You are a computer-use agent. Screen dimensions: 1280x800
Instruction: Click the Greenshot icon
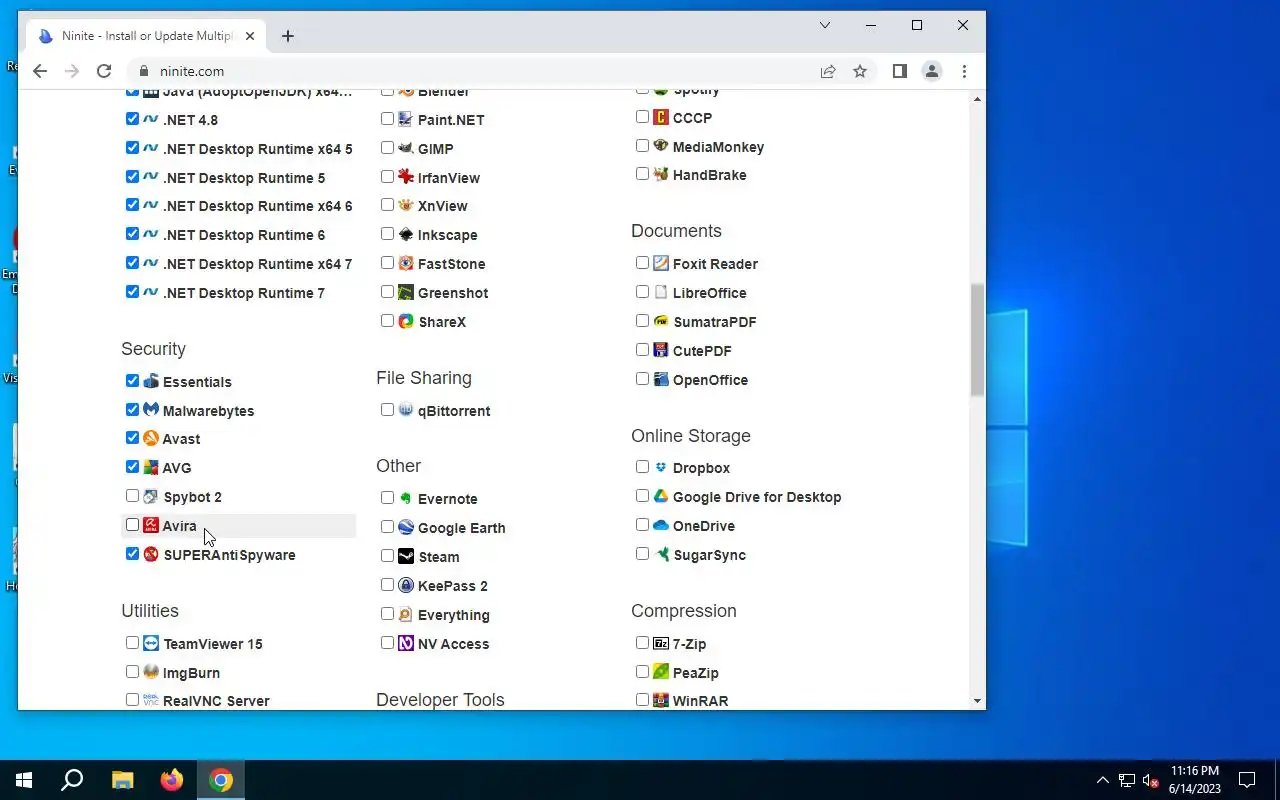coord(406,292)
